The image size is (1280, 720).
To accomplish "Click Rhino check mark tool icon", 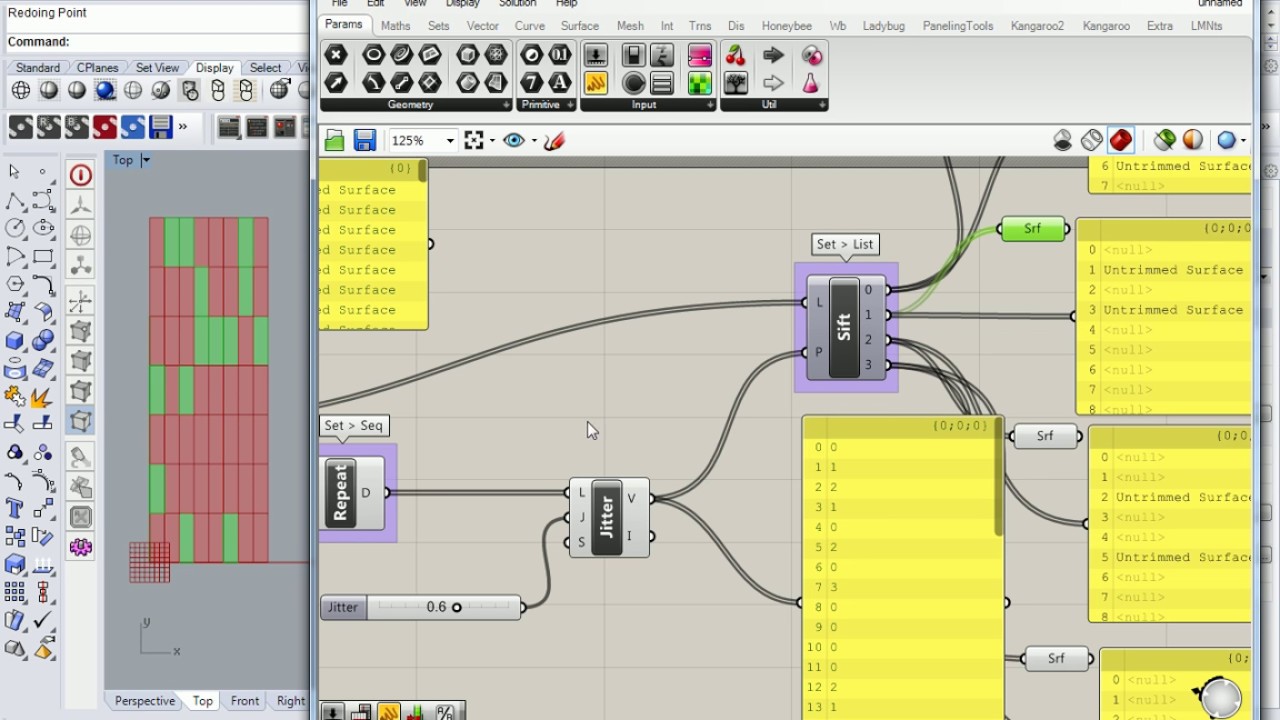I will (x=42, y=621).
